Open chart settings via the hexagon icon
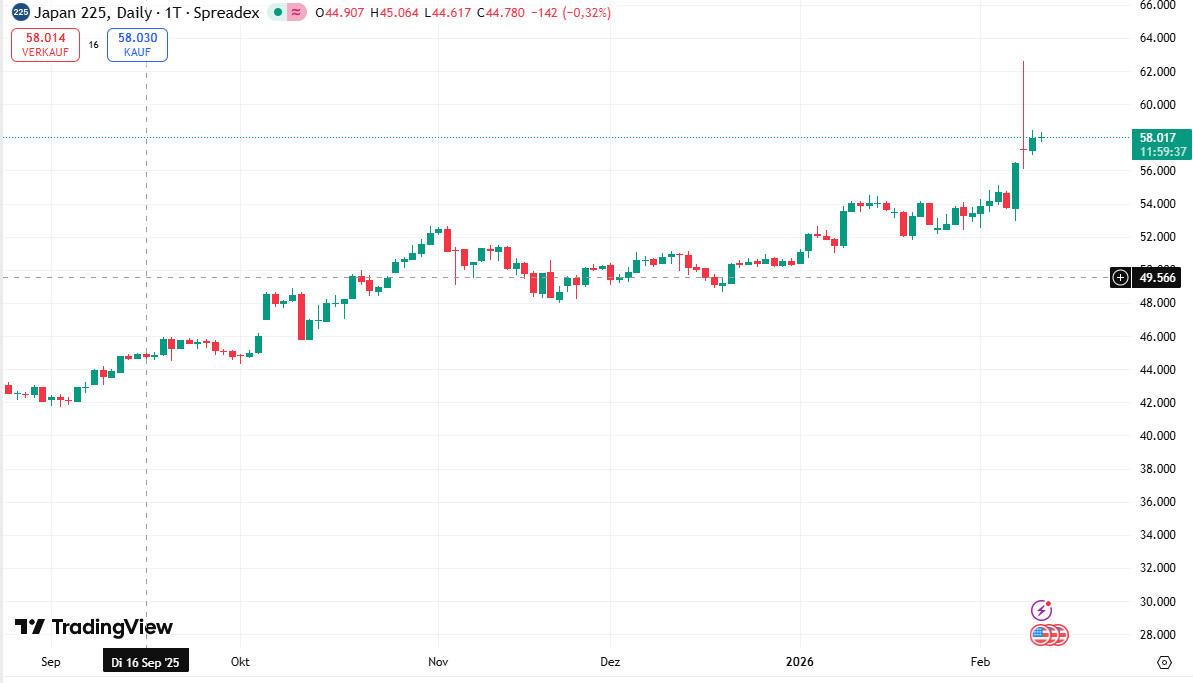 (x=1164, y=661)
